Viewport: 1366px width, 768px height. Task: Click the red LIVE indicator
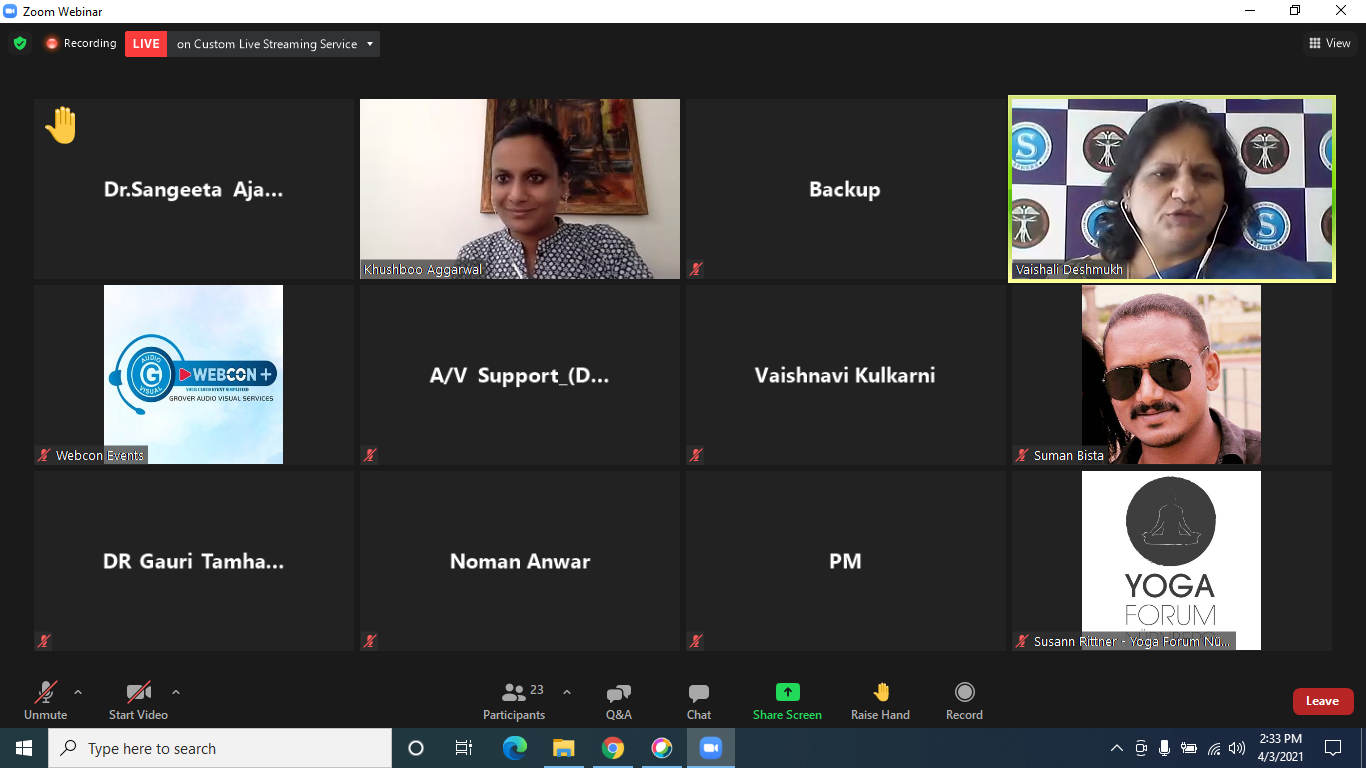[146, 44]
